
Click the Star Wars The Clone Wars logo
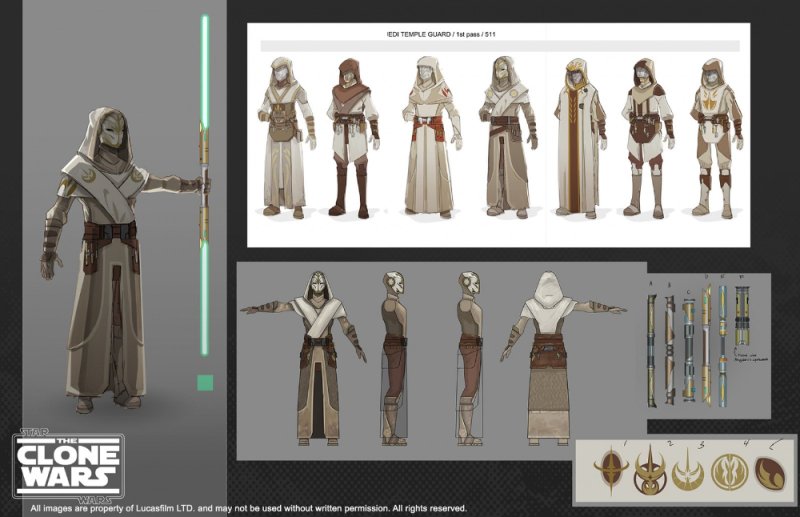(x=68, y=466)
